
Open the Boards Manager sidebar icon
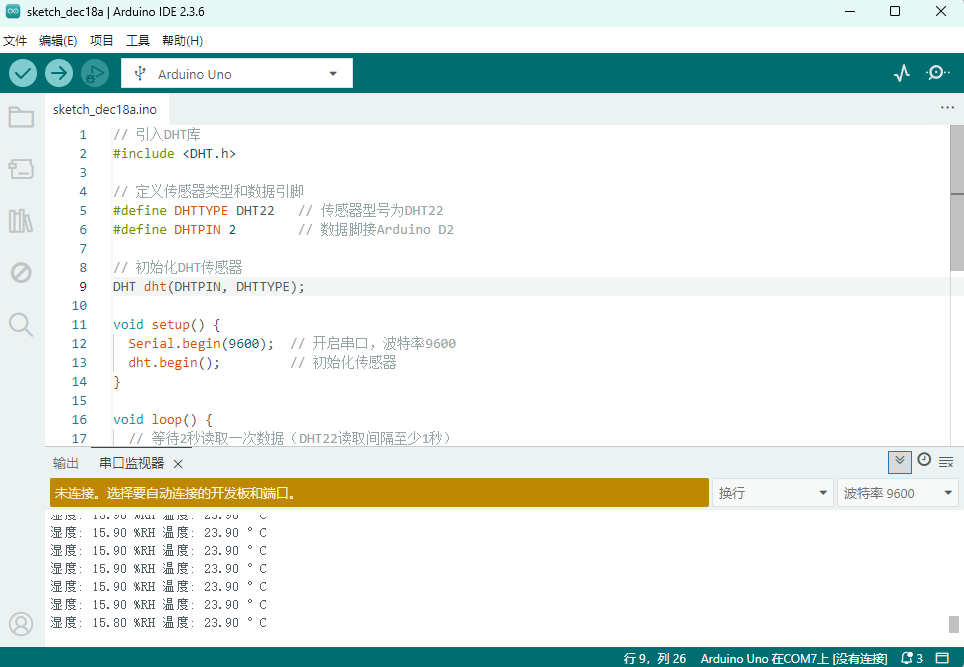pyautogui.click(x=21, y=168)
